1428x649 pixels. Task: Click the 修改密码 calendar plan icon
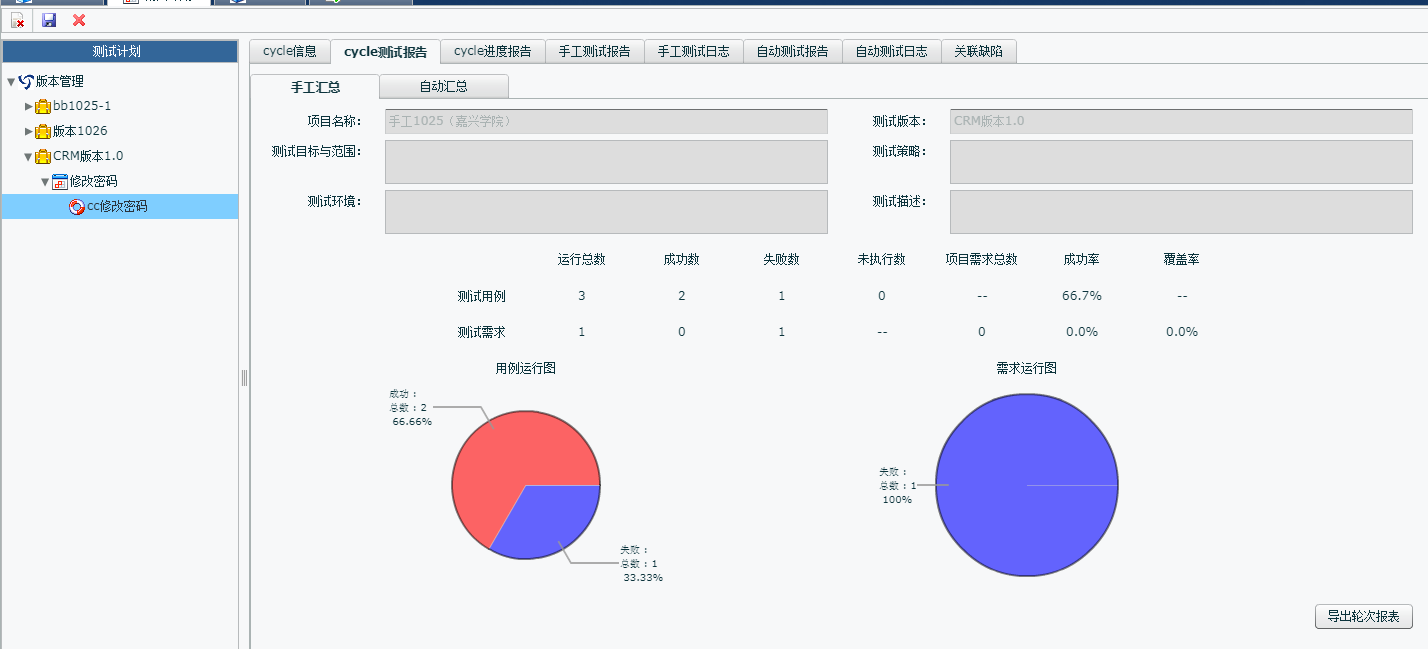(x=60, y=181)
